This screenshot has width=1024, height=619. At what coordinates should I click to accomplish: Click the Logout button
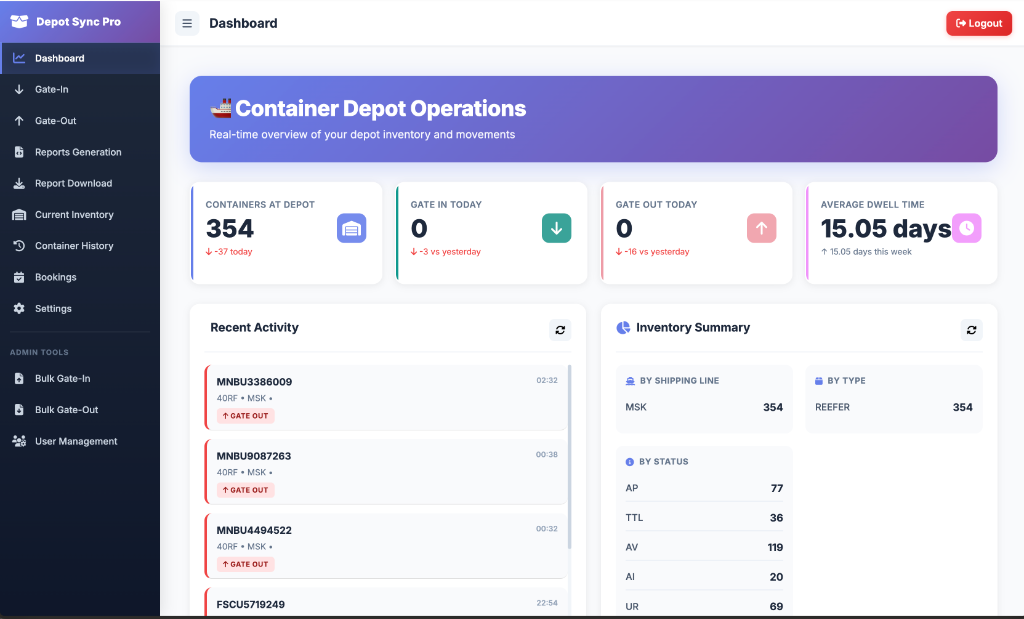(x=978, y=22)
